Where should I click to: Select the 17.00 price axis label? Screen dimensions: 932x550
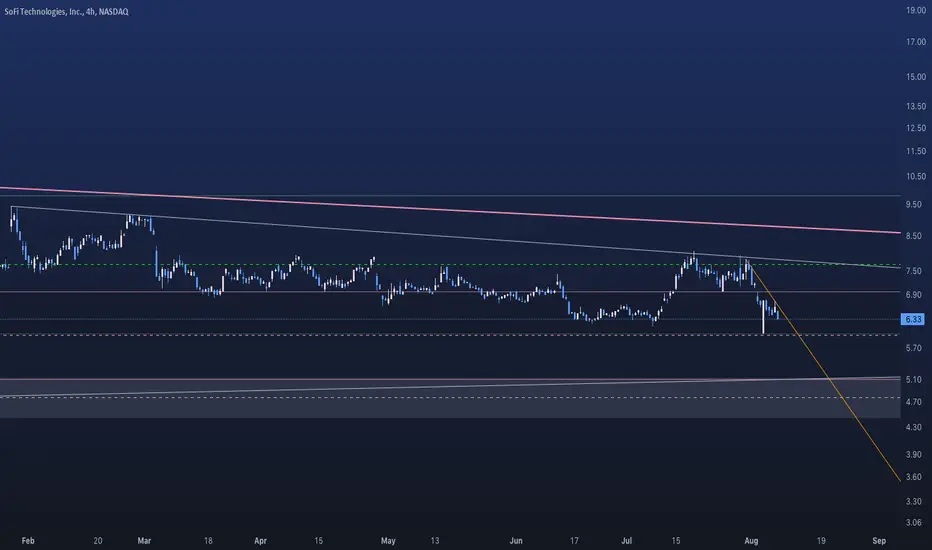click(x=916, y=42)
